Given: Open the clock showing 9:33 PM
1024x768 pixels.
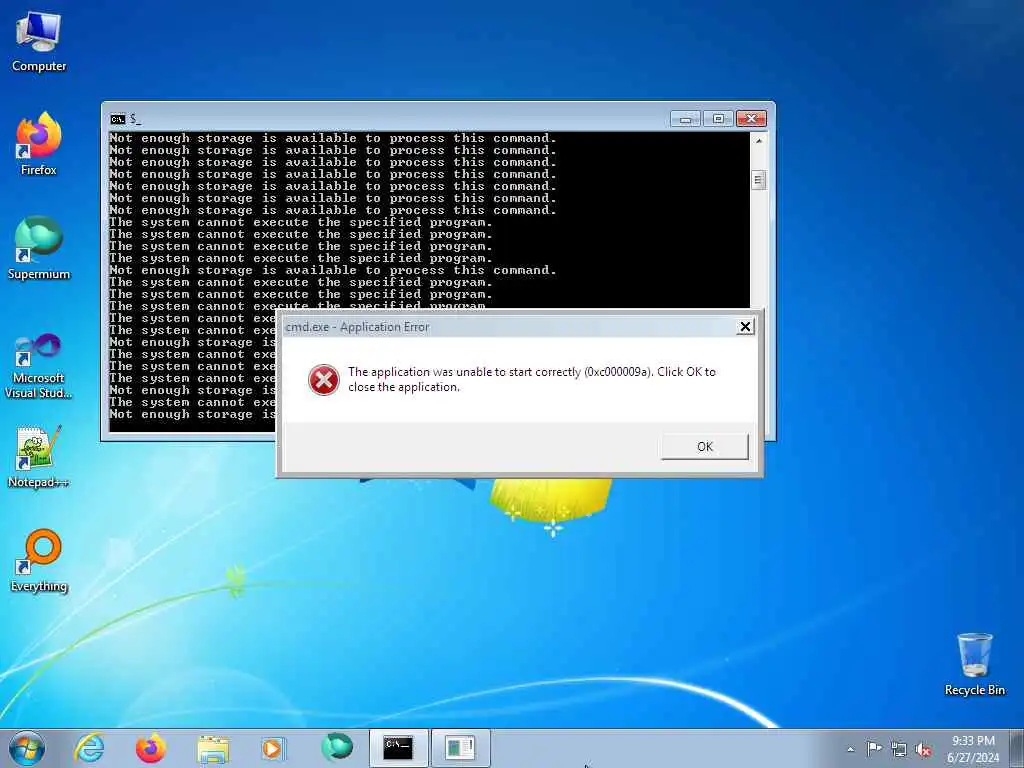Looking at the screenshot, I should pos(972,748).
